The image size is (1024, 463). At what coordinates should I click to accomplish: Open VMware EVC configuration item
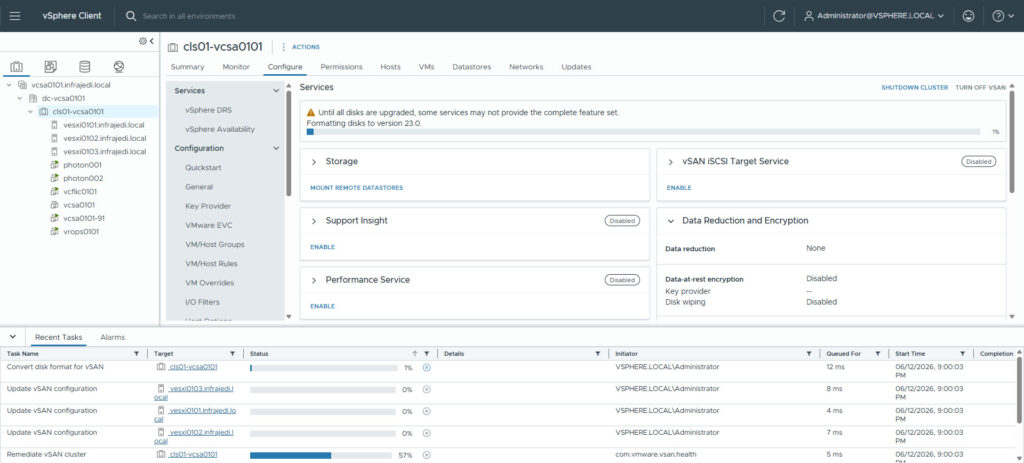coord(209,225)
